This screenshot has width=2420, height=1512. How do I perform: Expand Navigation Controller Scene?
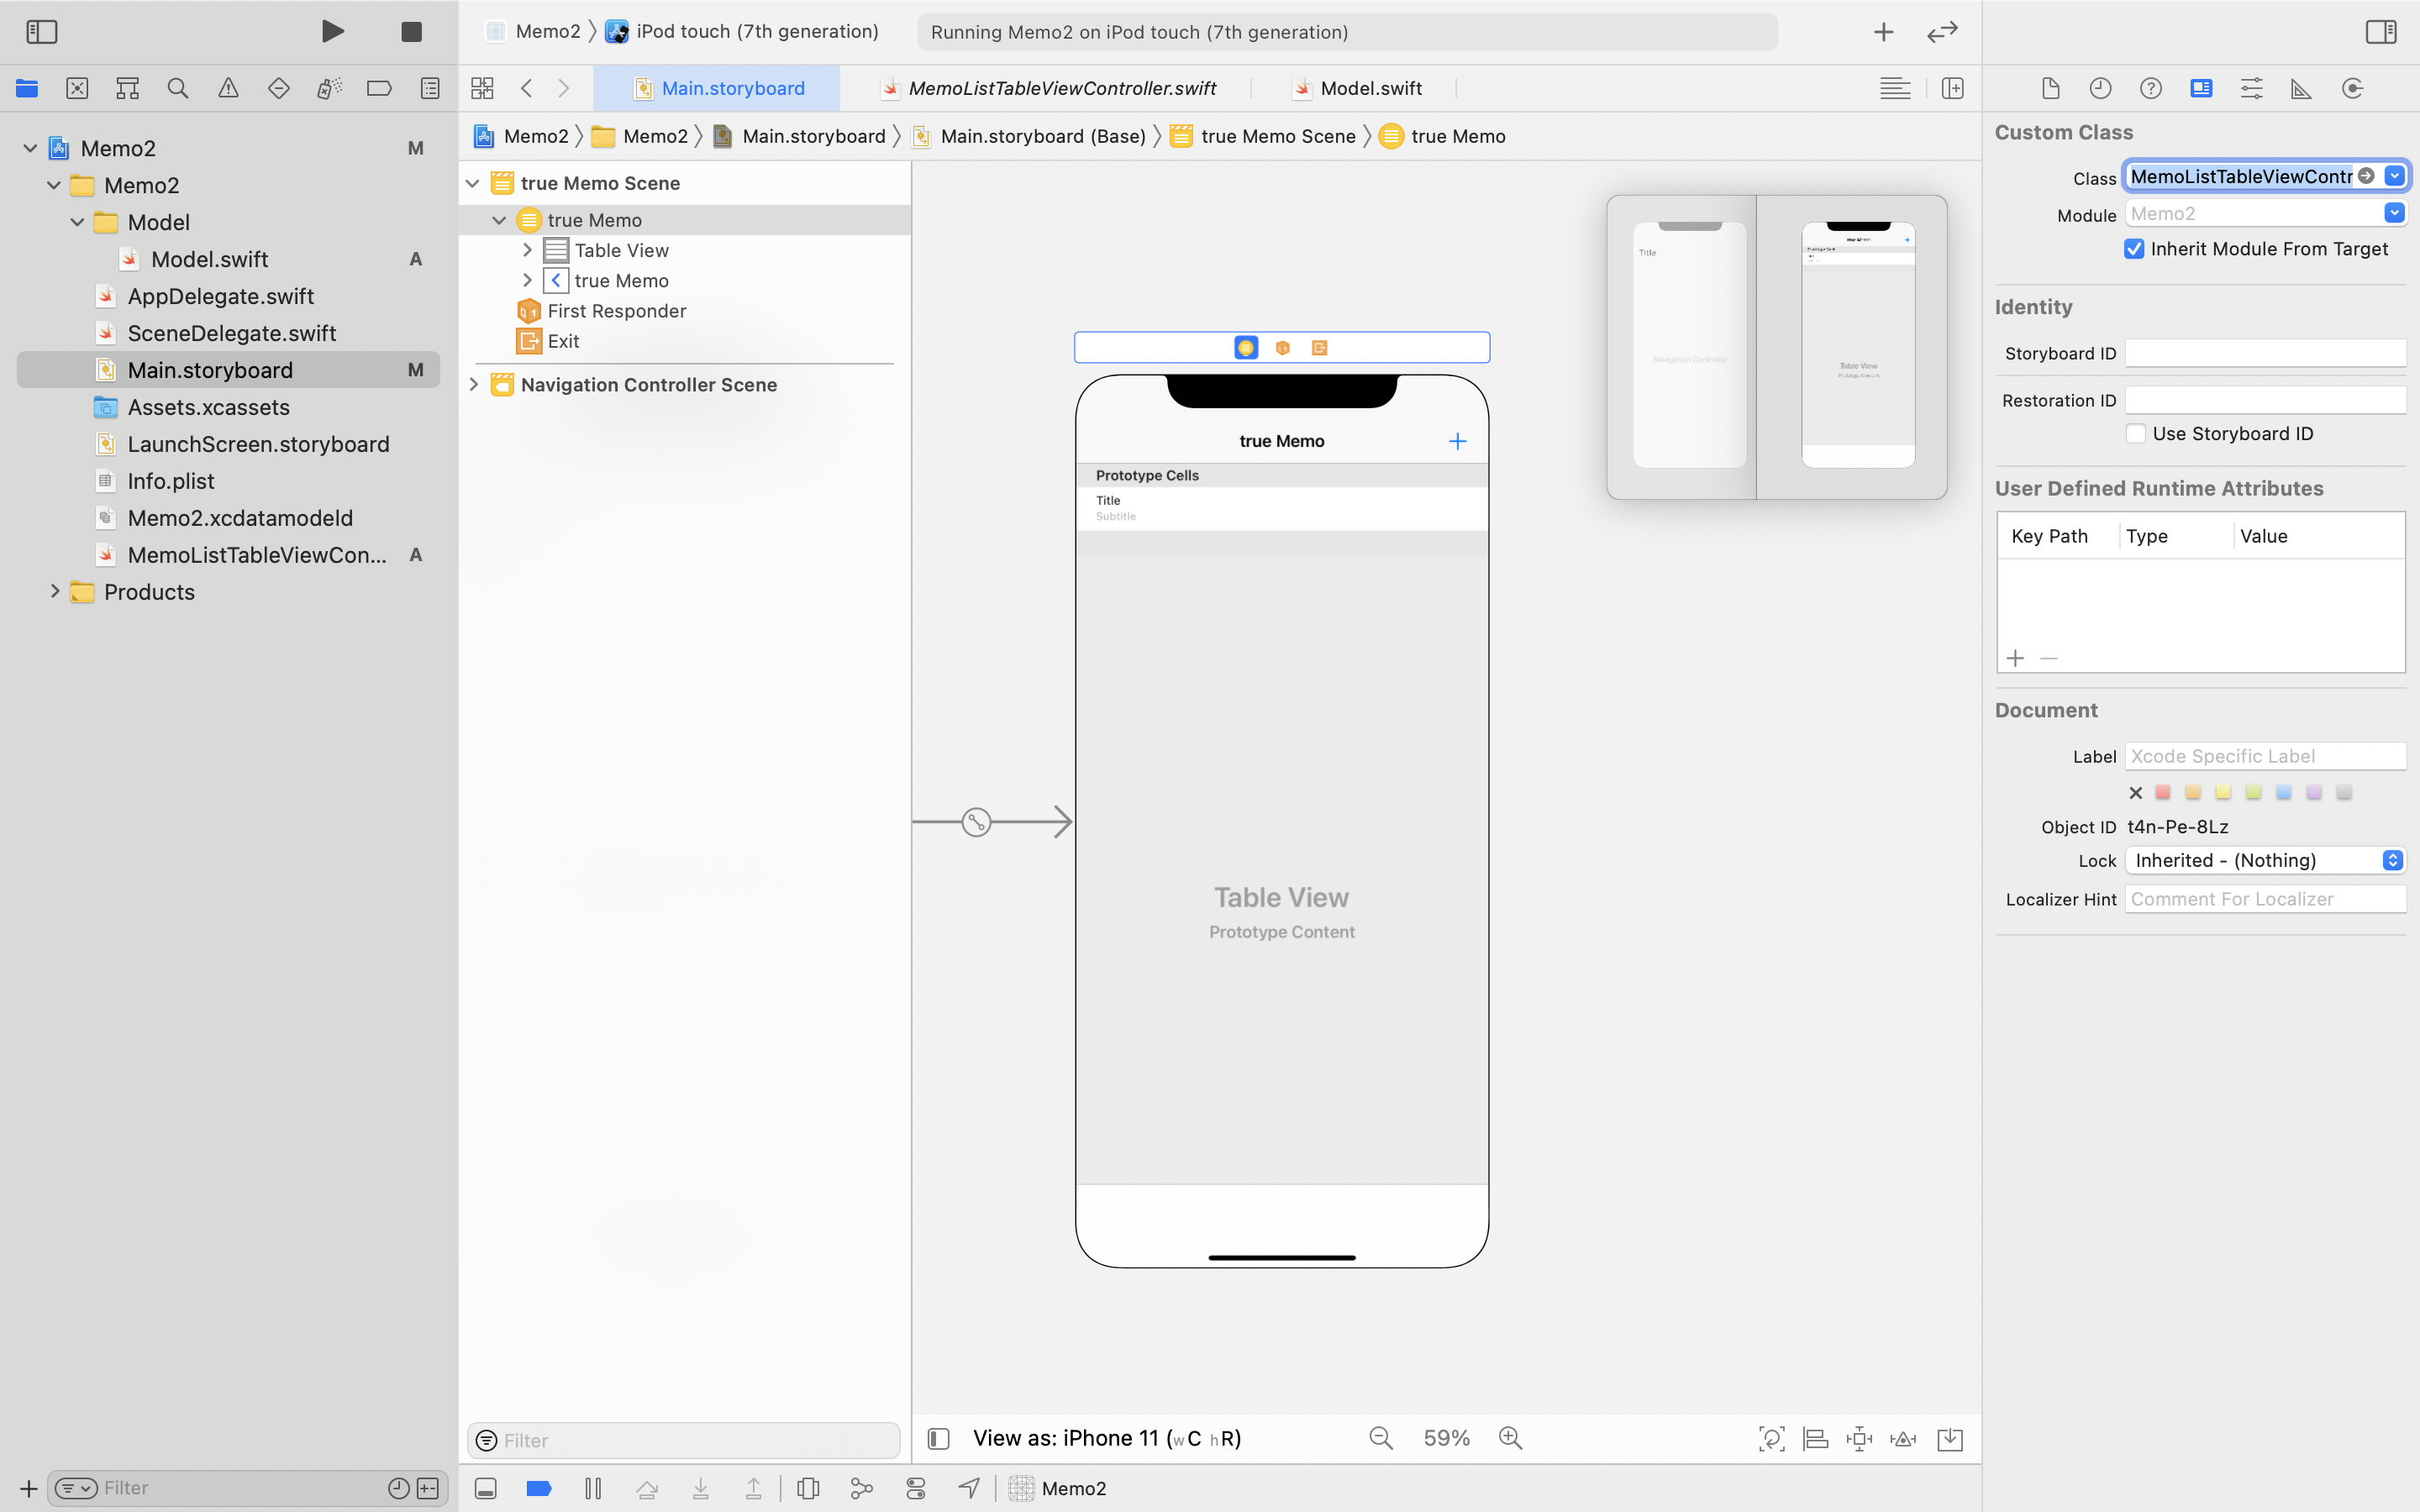click(474, 385)
